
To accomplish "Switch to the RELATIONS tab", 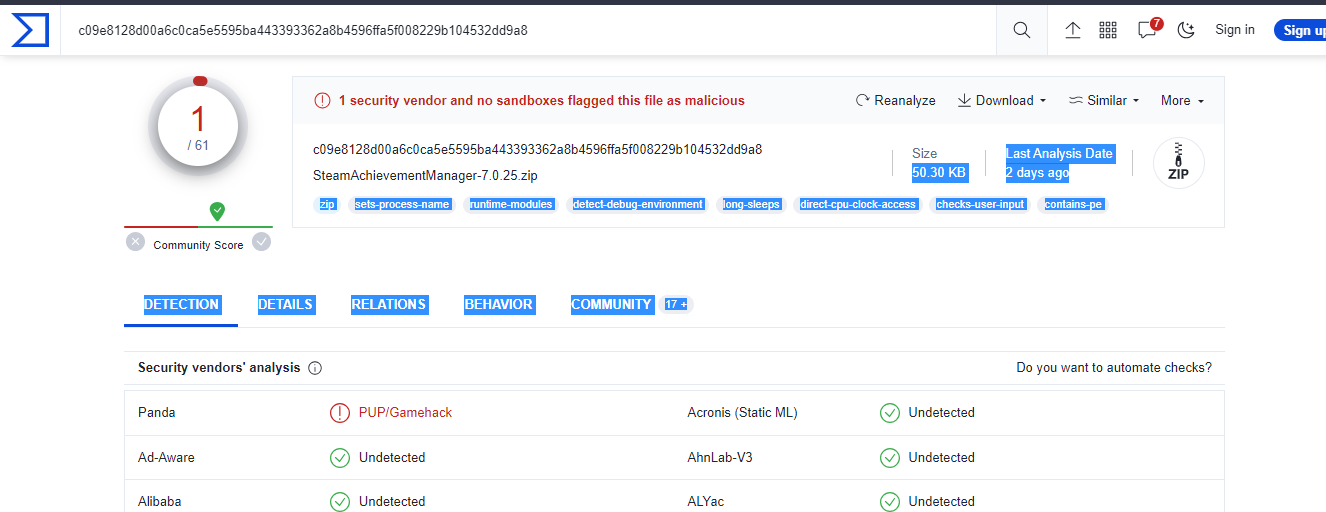I will click(x=389, y=304).
